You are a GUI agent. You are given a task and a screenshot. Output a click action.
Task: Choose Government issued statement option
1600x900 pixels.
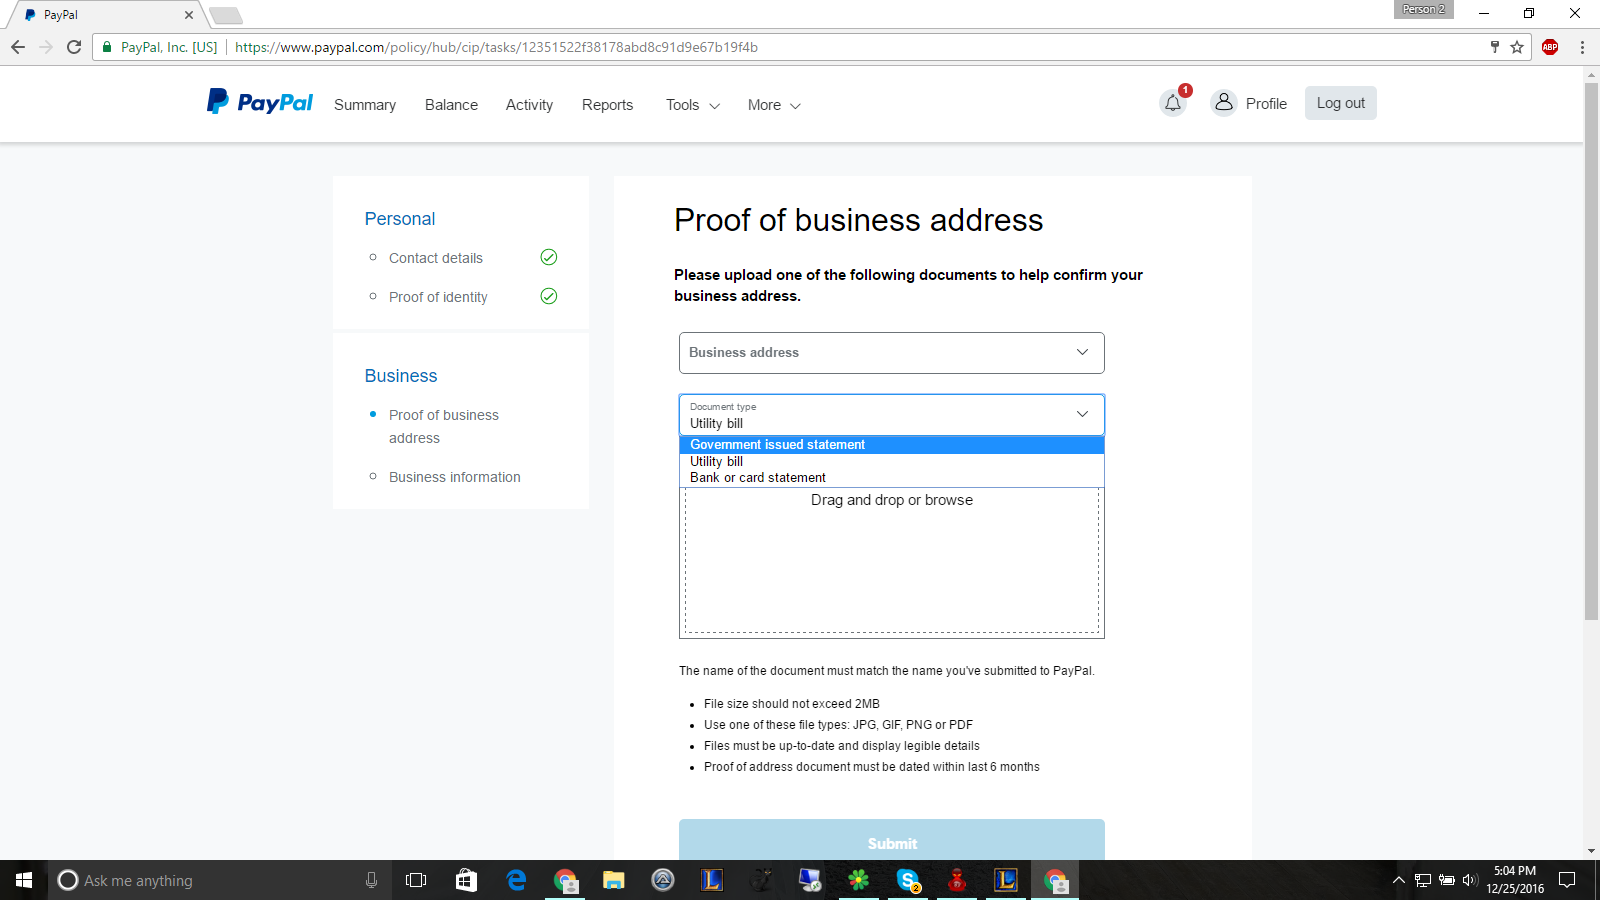pos(892,445)
